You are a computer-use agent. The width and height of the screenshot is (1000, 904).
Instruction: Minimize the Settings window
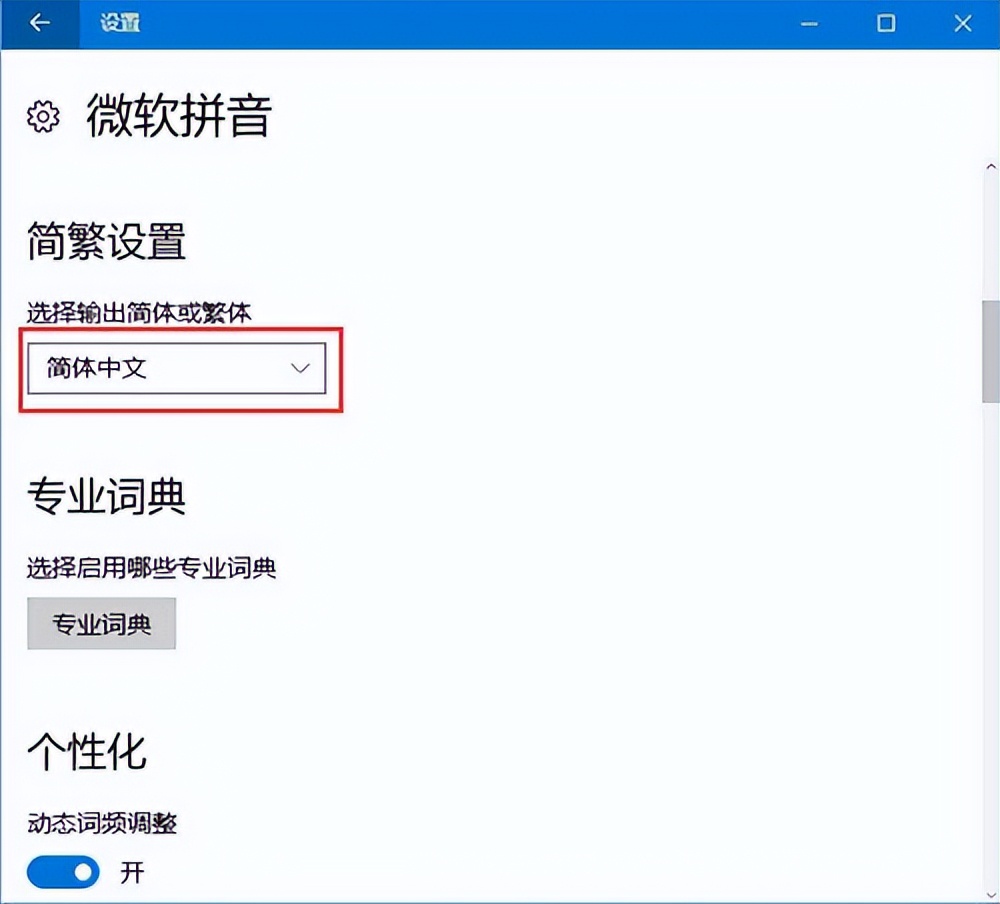[x=809, y=22]
